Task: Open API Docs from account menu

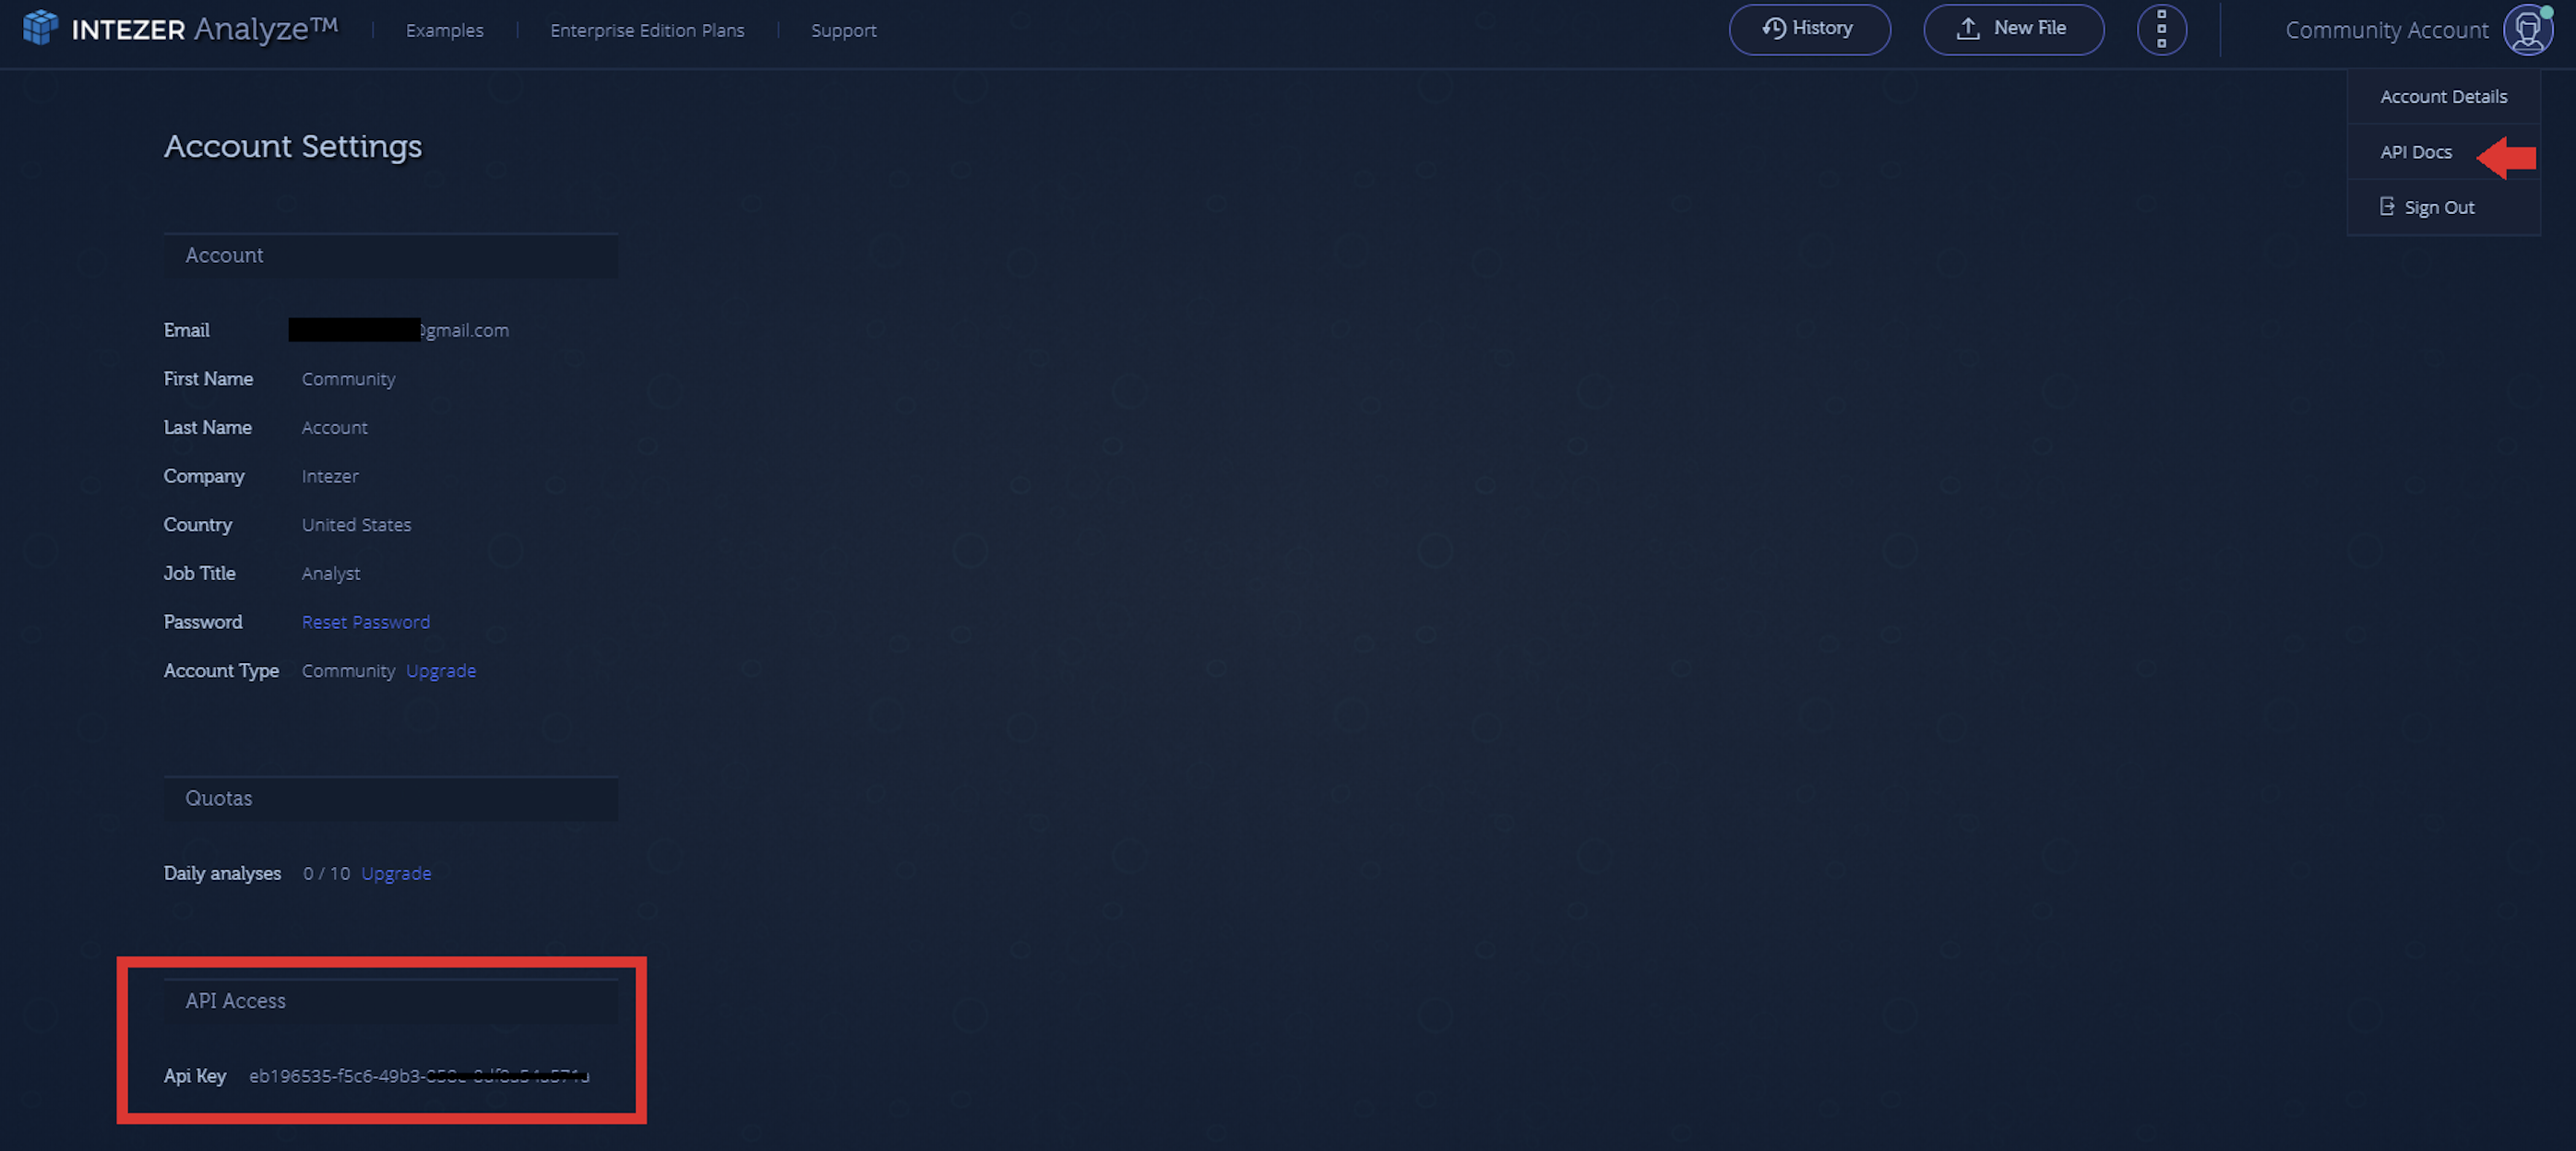Action: click(2415, 152)
